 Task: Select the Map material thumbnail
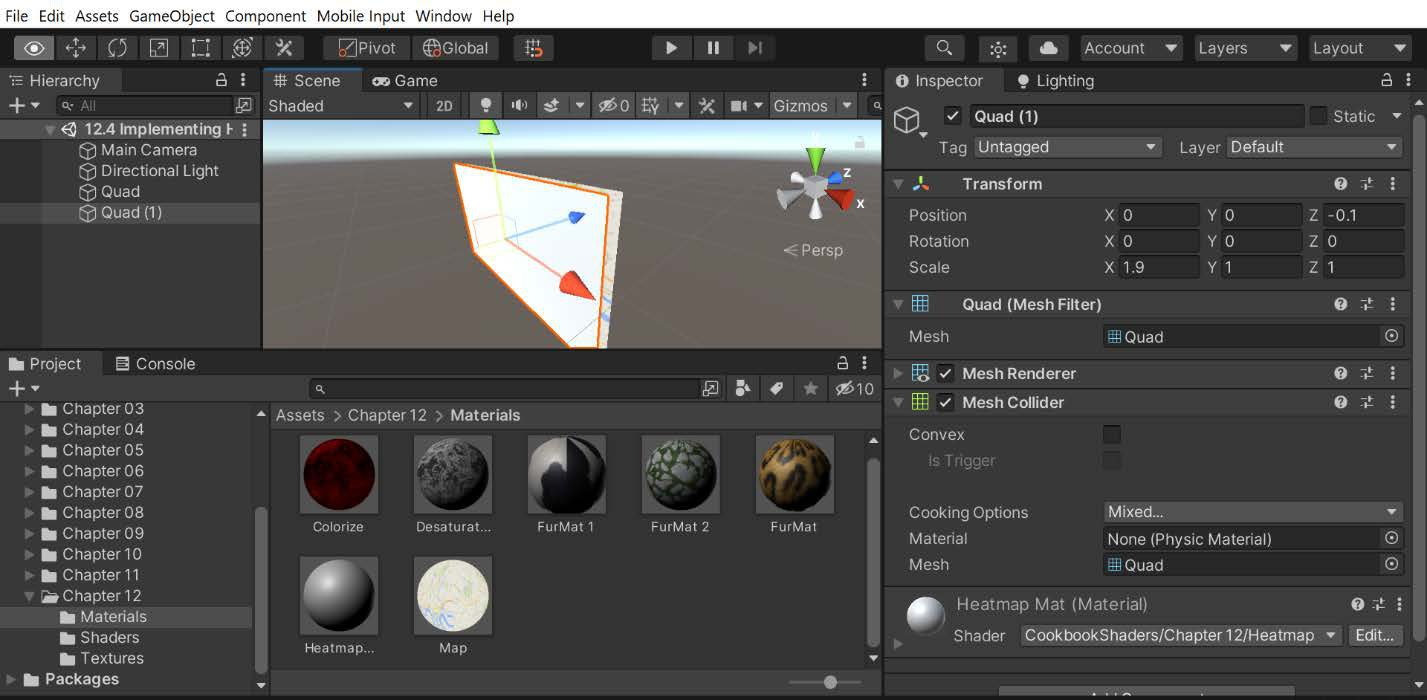tap(453, 596)
